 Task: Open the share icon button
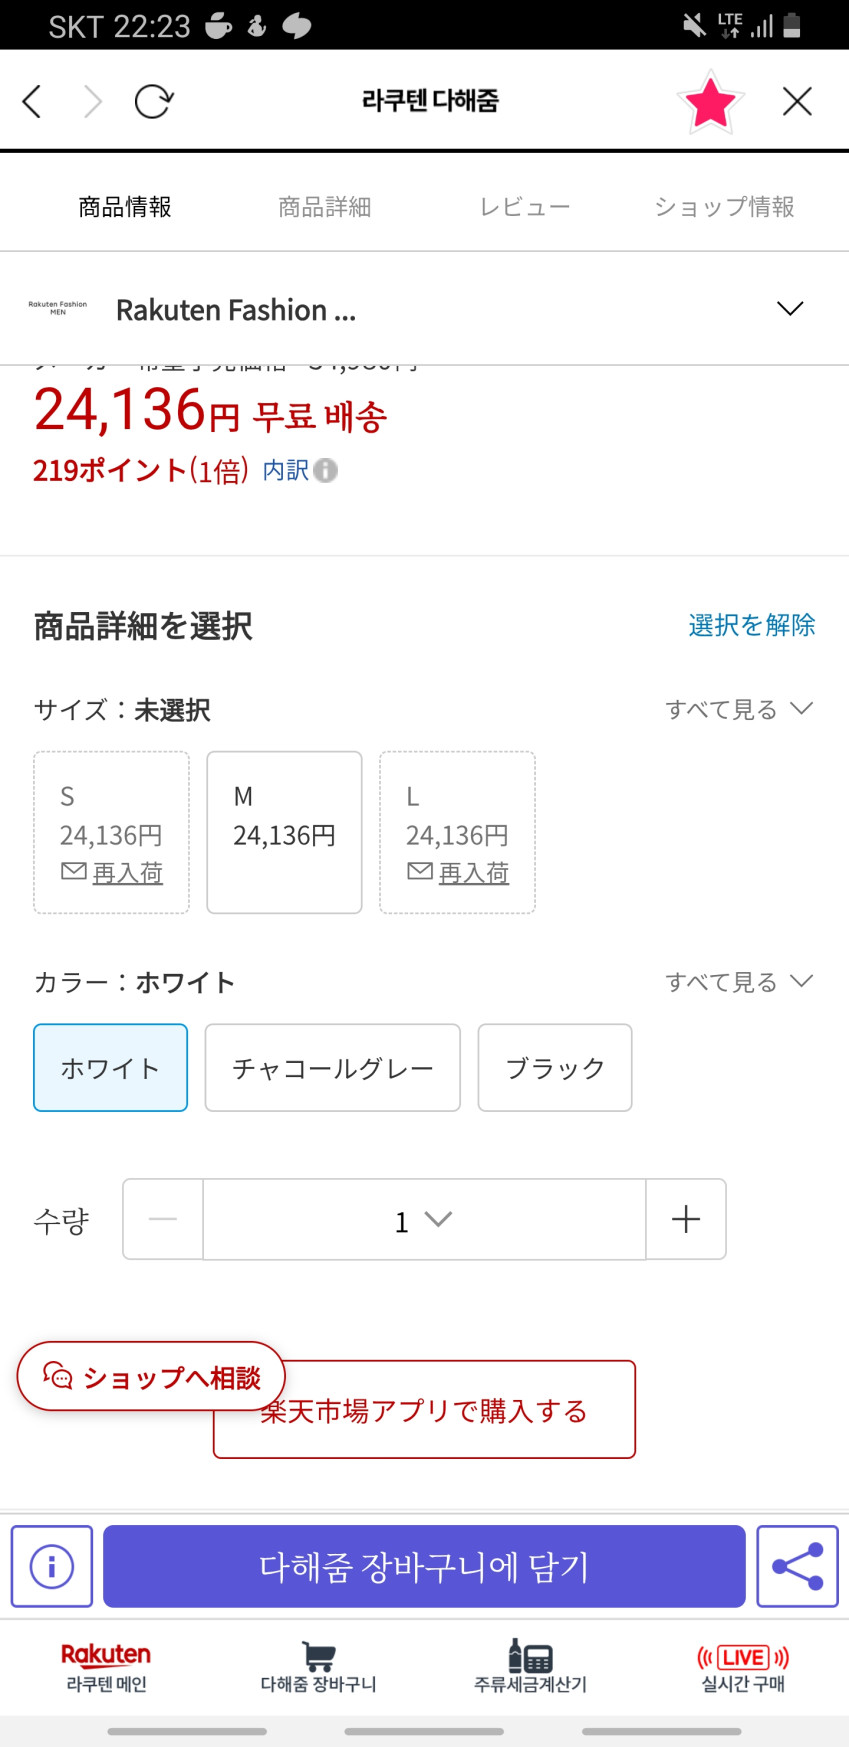pyautogui.click(x=797, y=1566)
